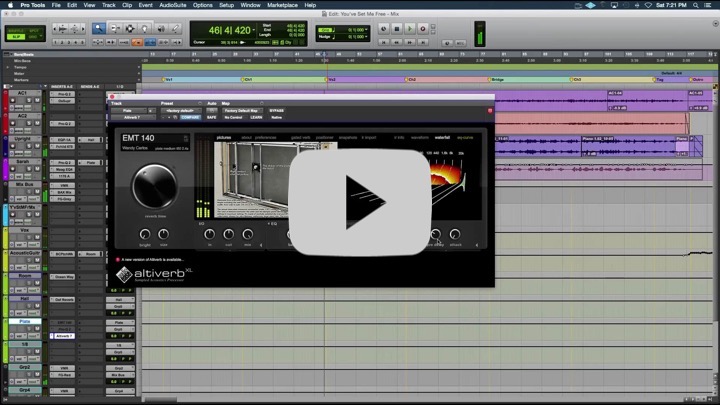This screenshot has height=405, width=720.
Task: Open the plugin Track selector showing Plate
Action: coord(128,111)
